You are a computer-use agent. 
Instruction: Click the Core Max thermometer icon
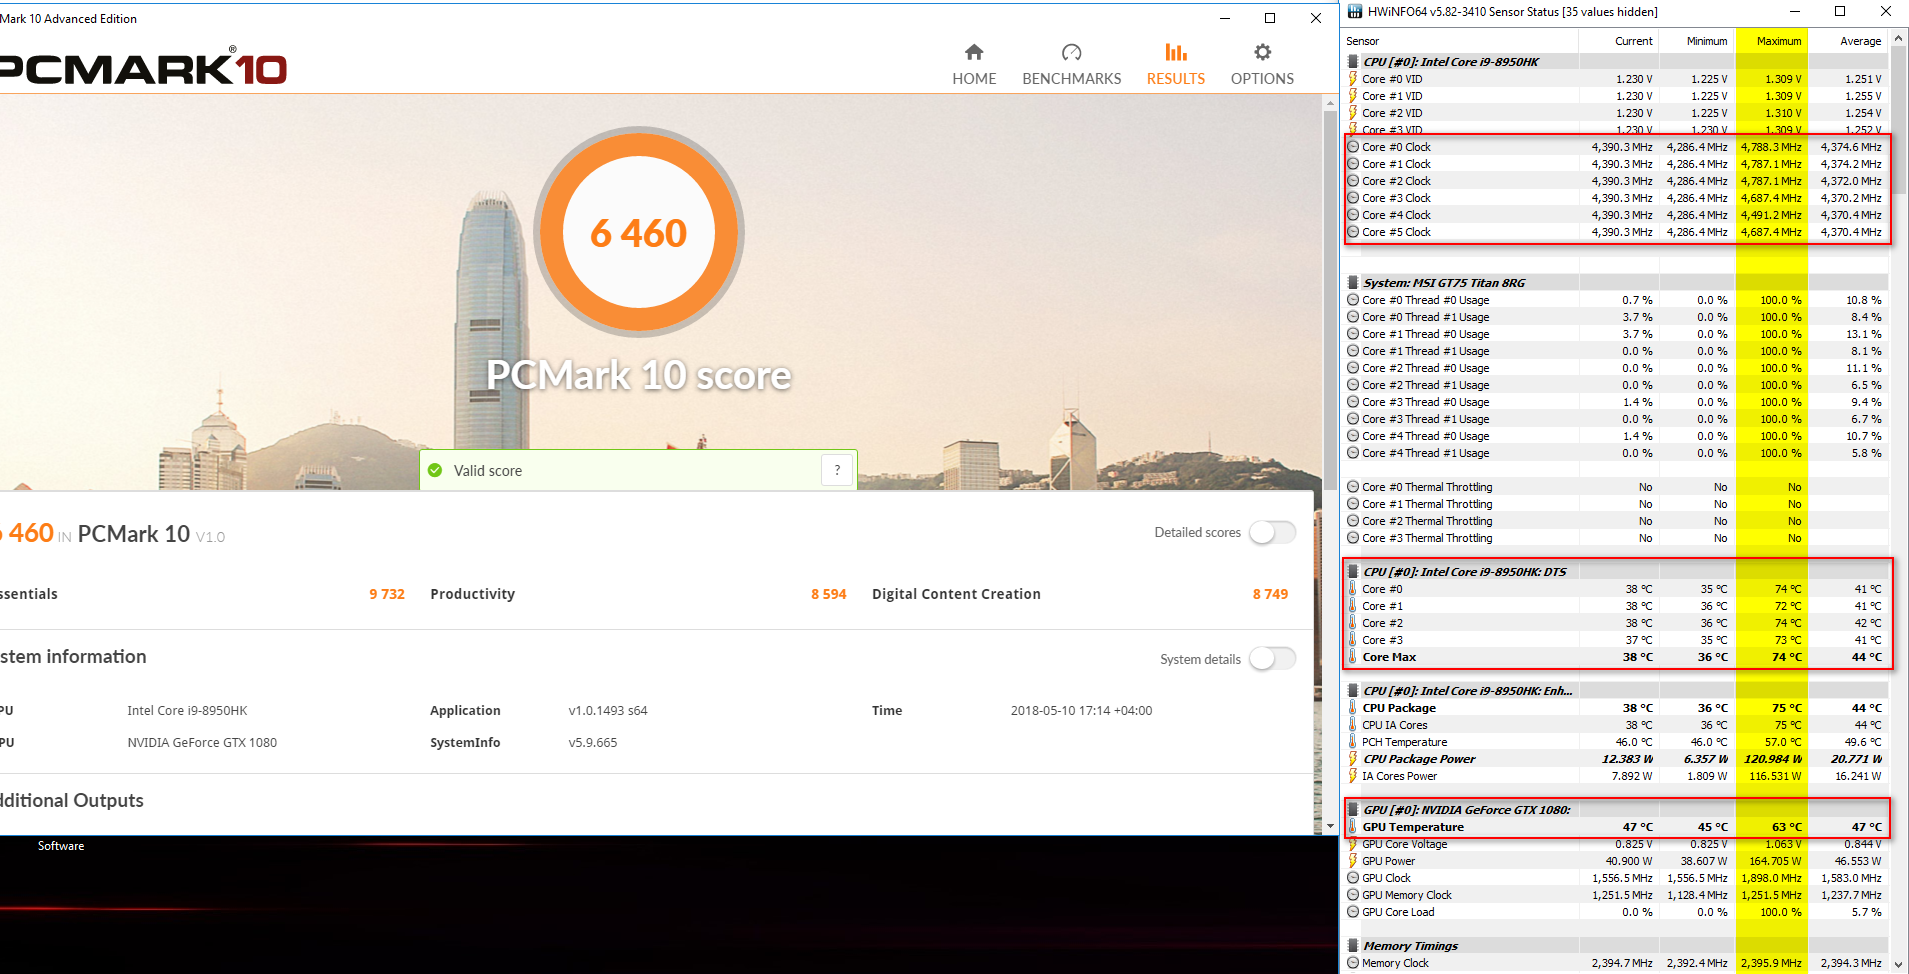[1353, 657]
